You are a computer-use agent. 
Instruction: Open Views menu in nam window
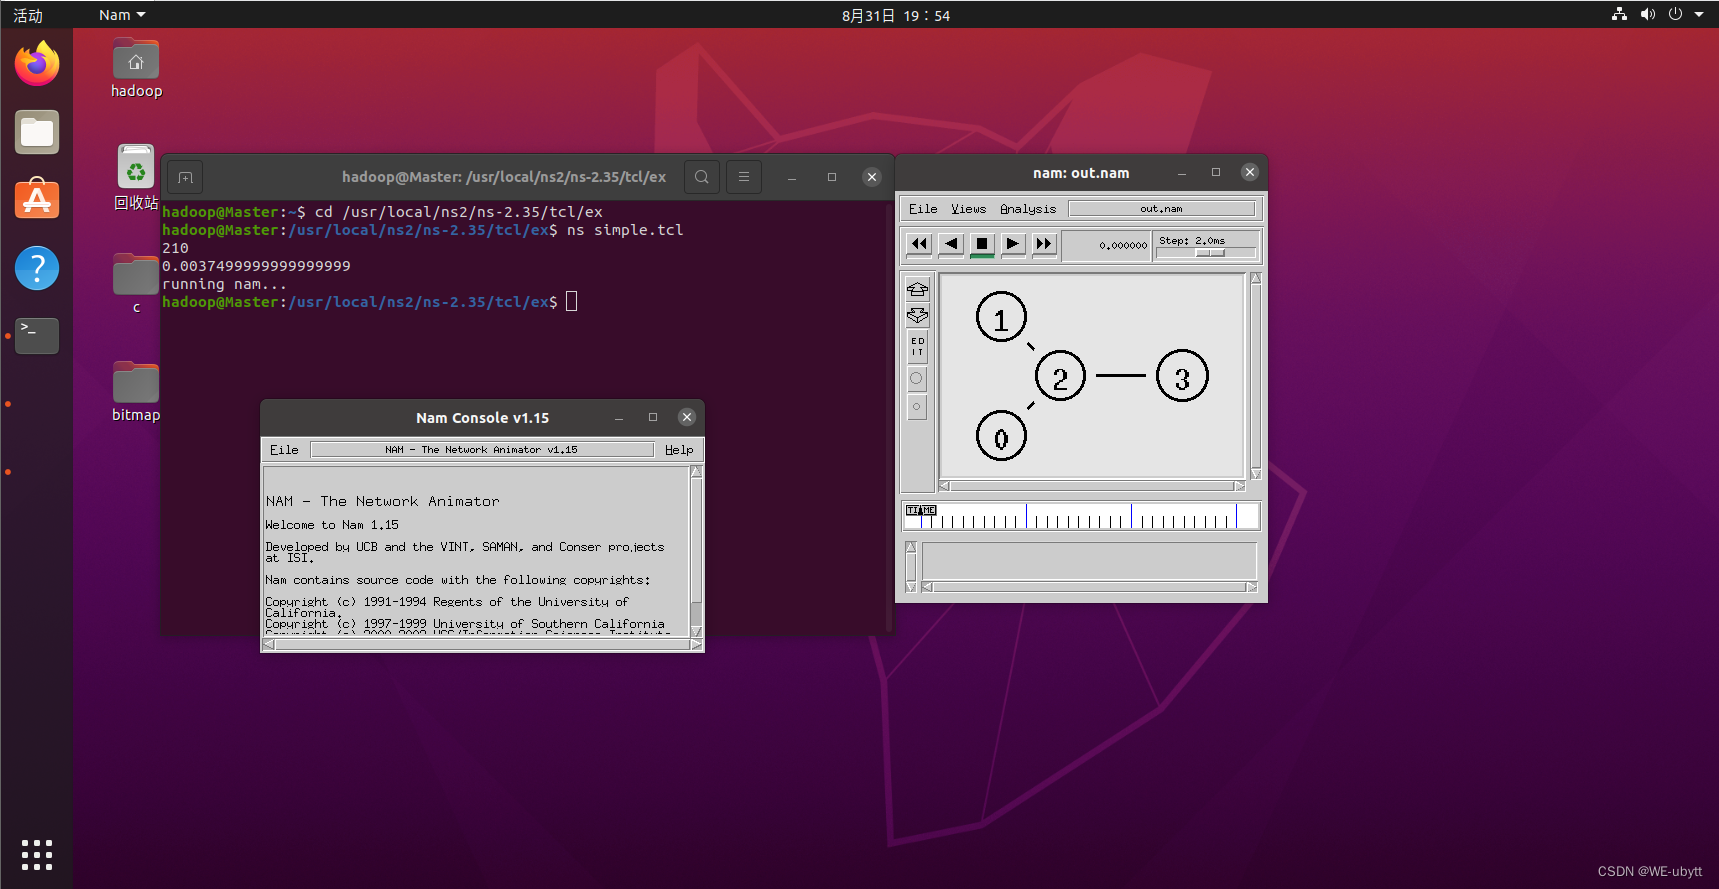coord(968,209)
